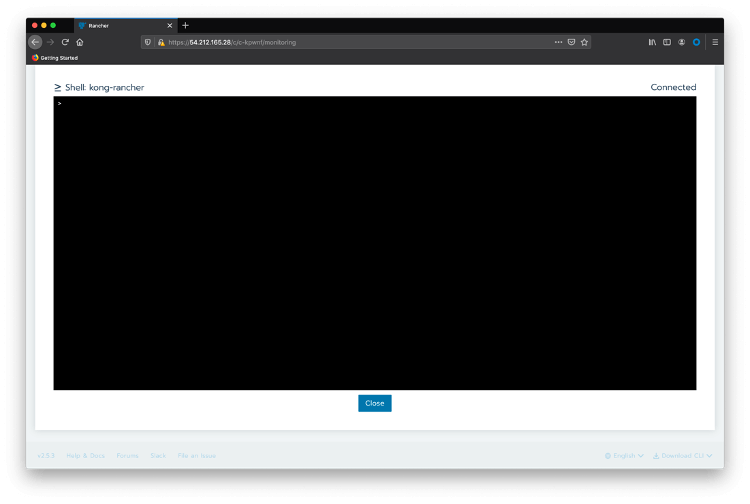Open the Firefox hamburger menu
The height and width of the screenshot is (504, 750).
(x=715, y=42)
